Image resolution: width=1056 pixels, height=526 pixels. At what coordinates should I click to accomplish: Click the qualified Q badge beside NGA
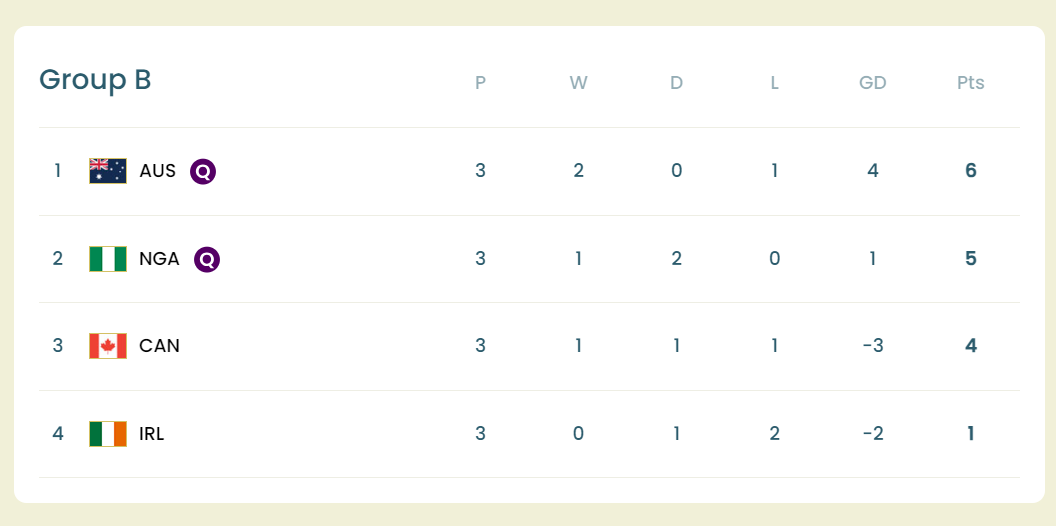(x=206, y=259)
